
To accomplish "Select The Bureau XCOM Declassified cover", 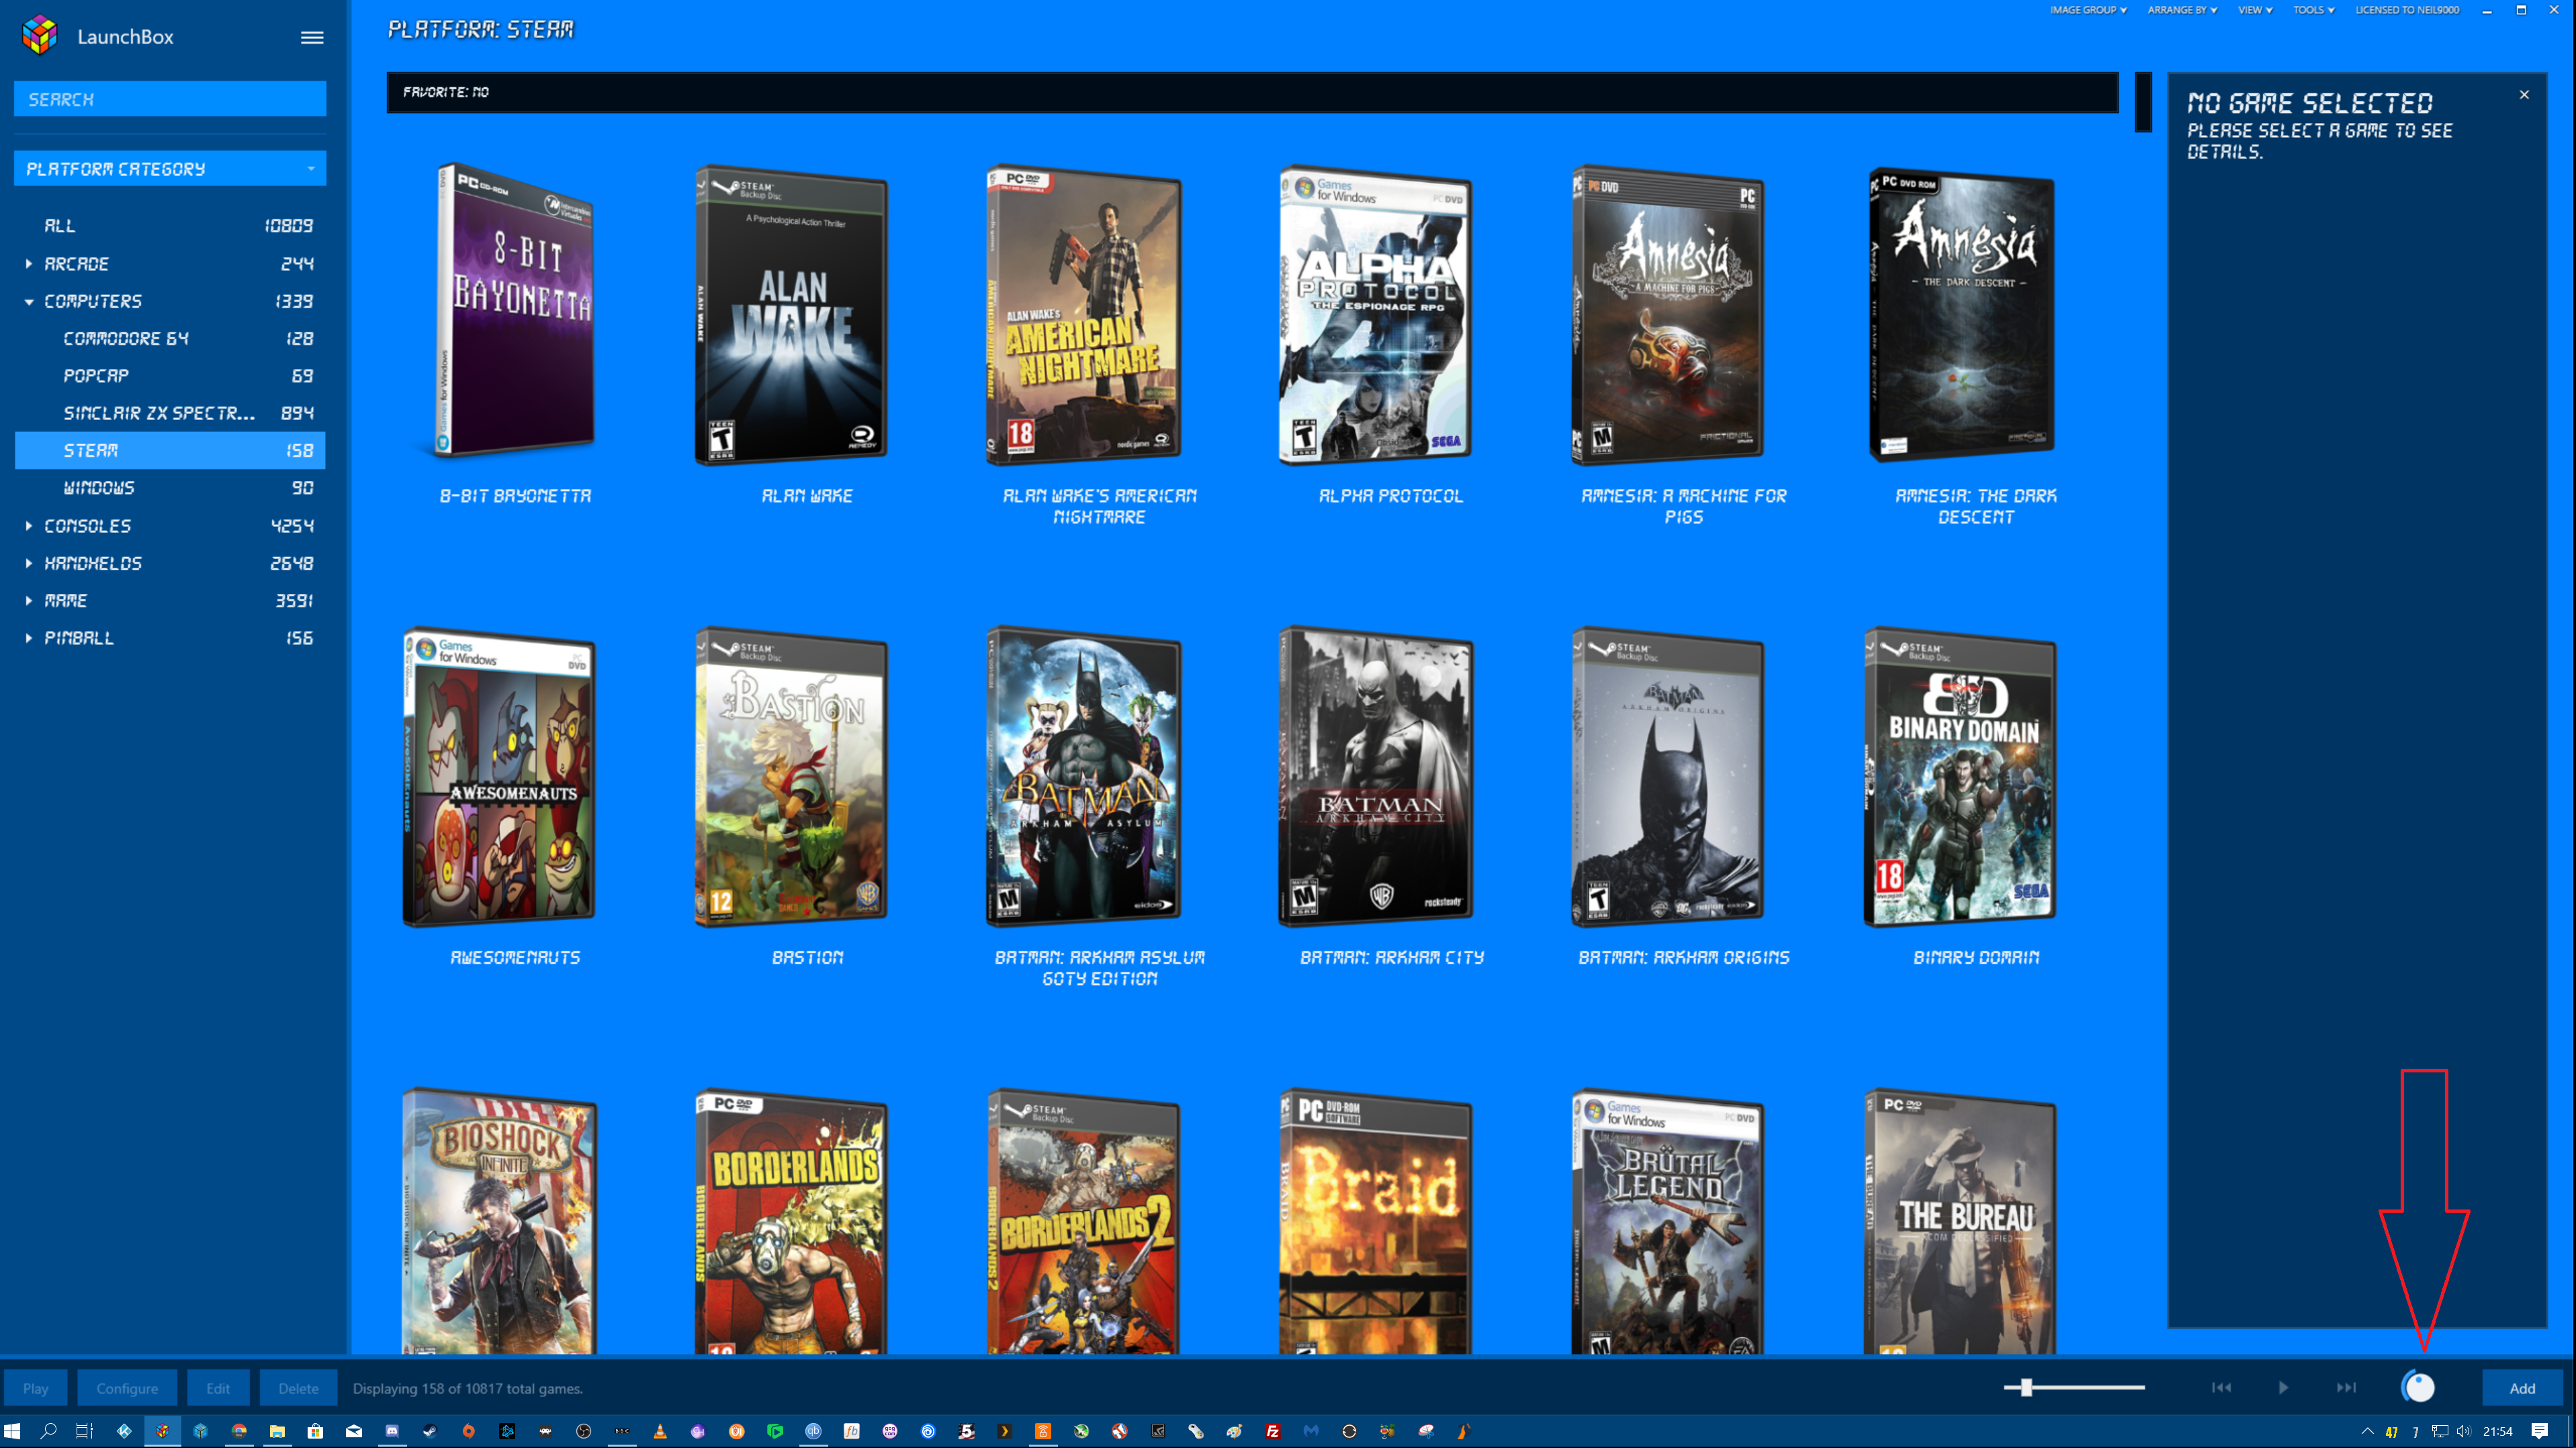I will 1960,1222.
